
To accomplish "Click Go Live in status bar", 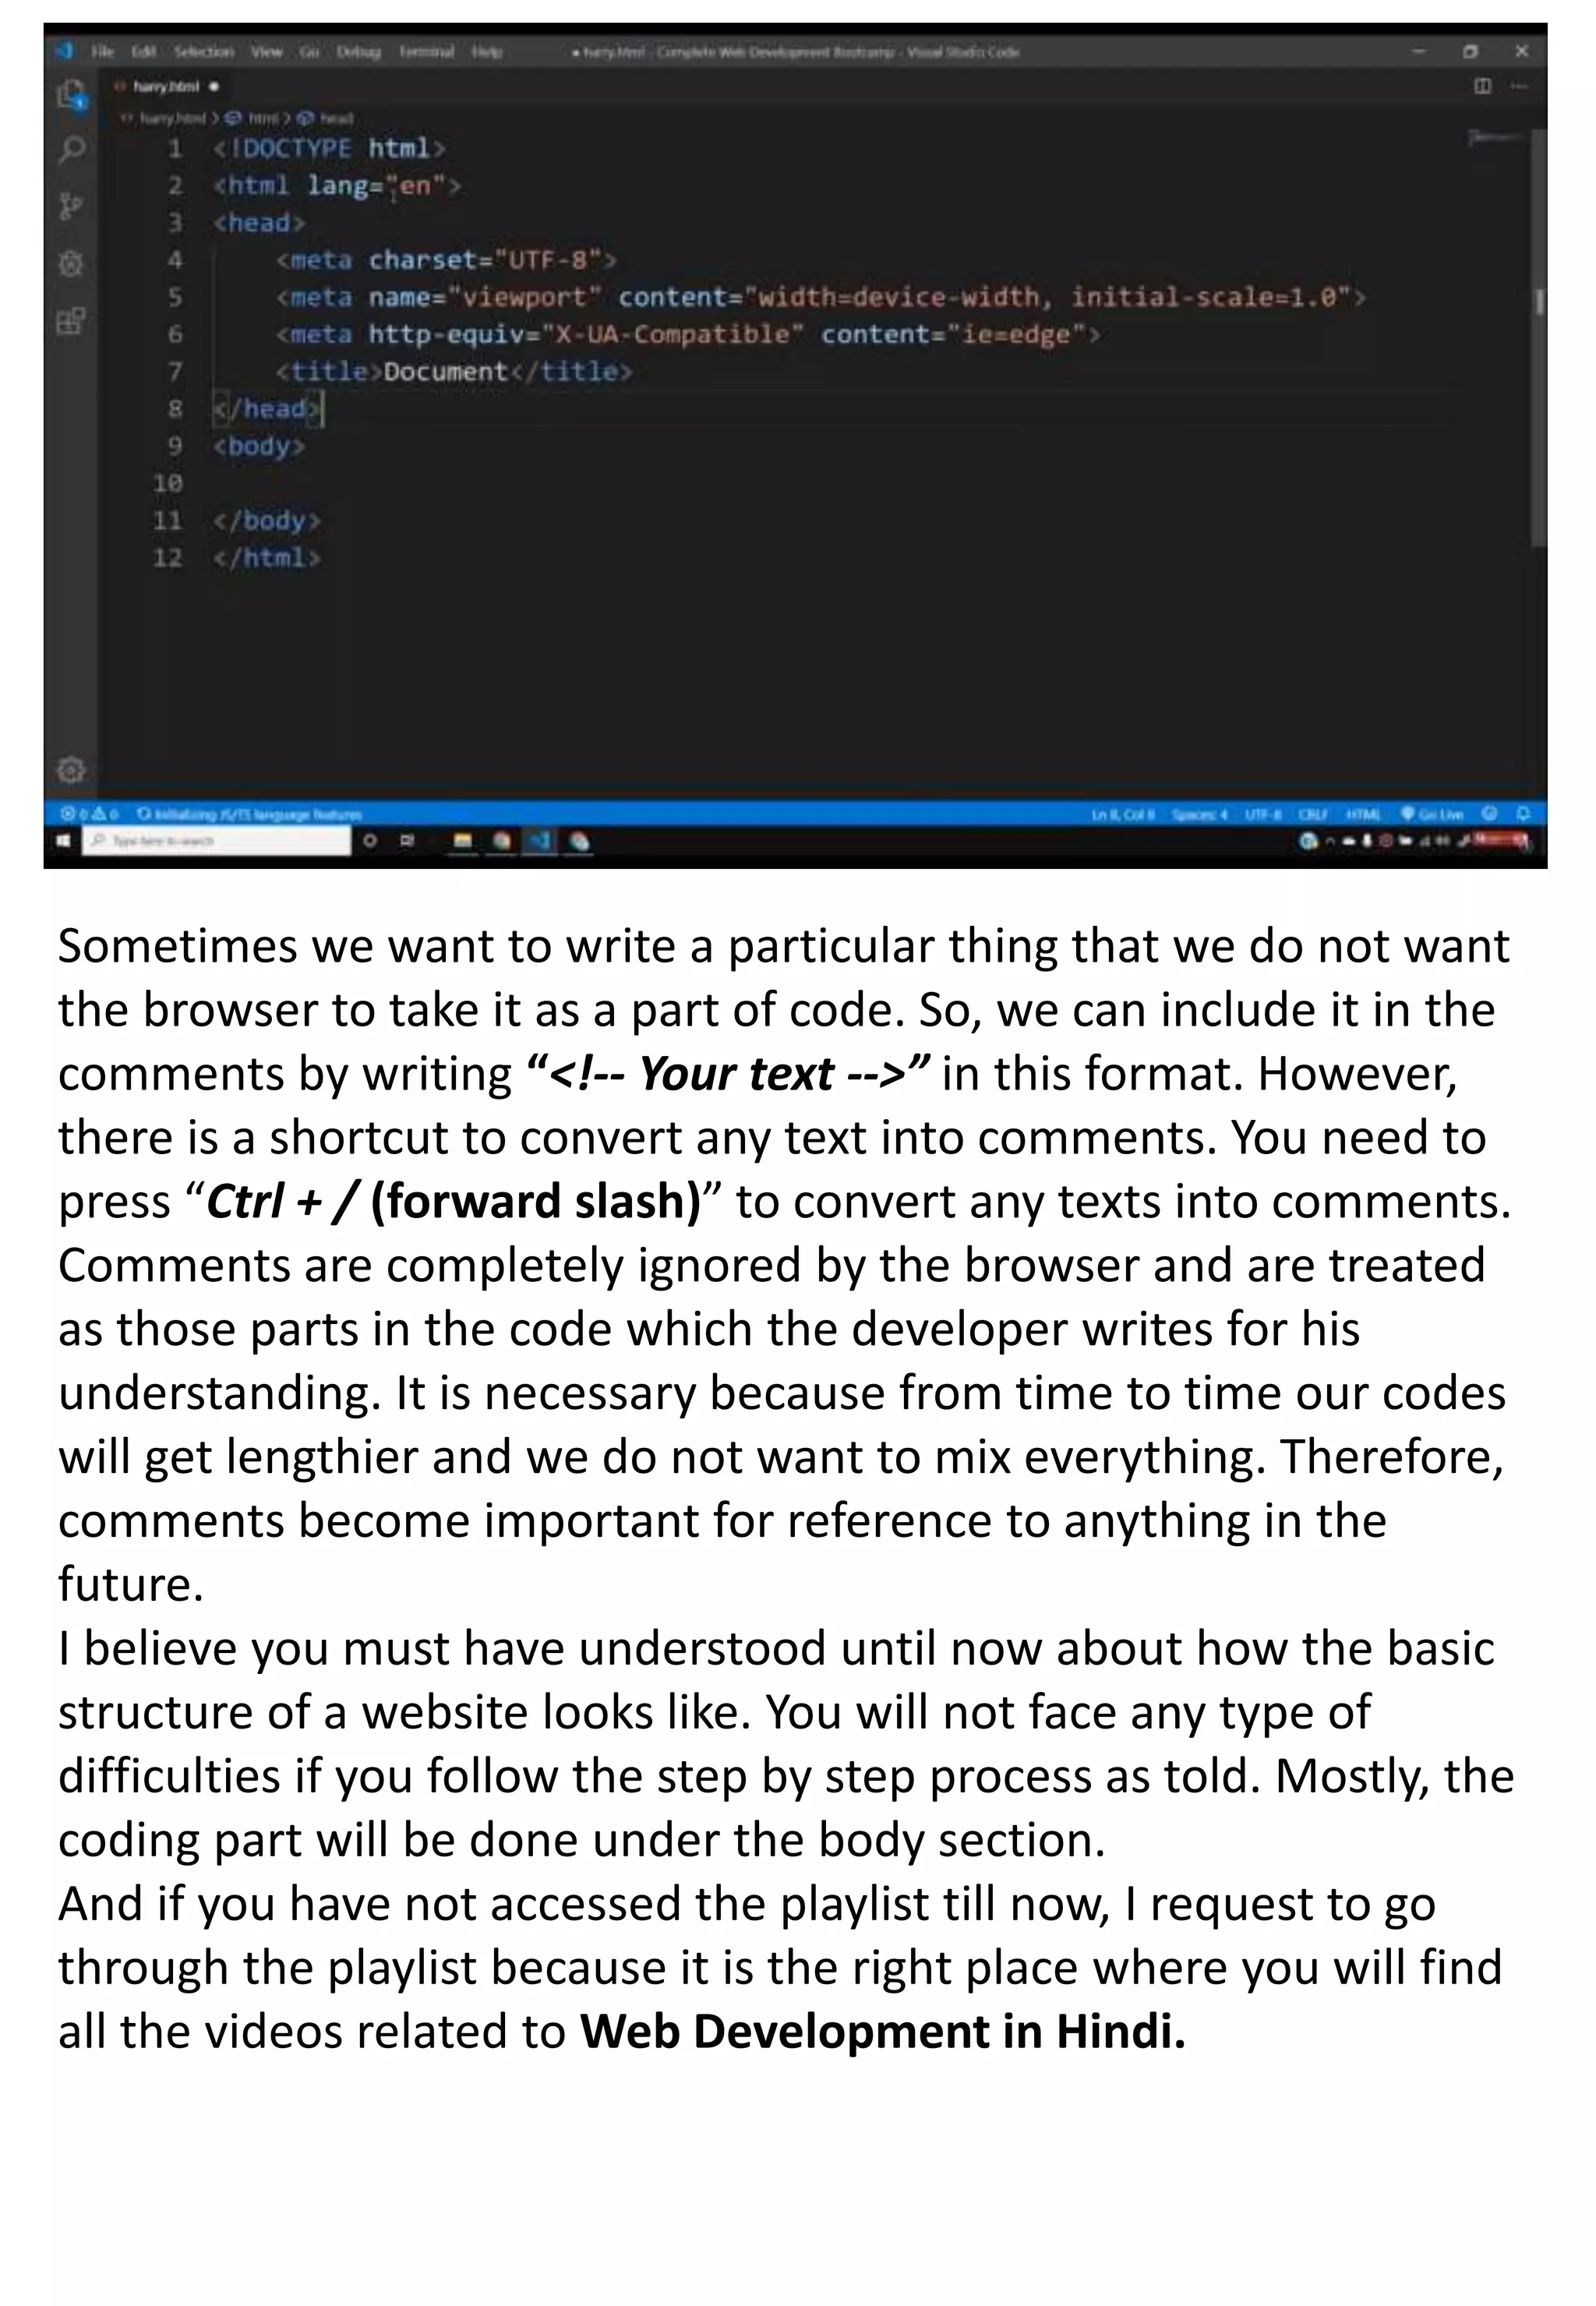I will coord(1434,813).
